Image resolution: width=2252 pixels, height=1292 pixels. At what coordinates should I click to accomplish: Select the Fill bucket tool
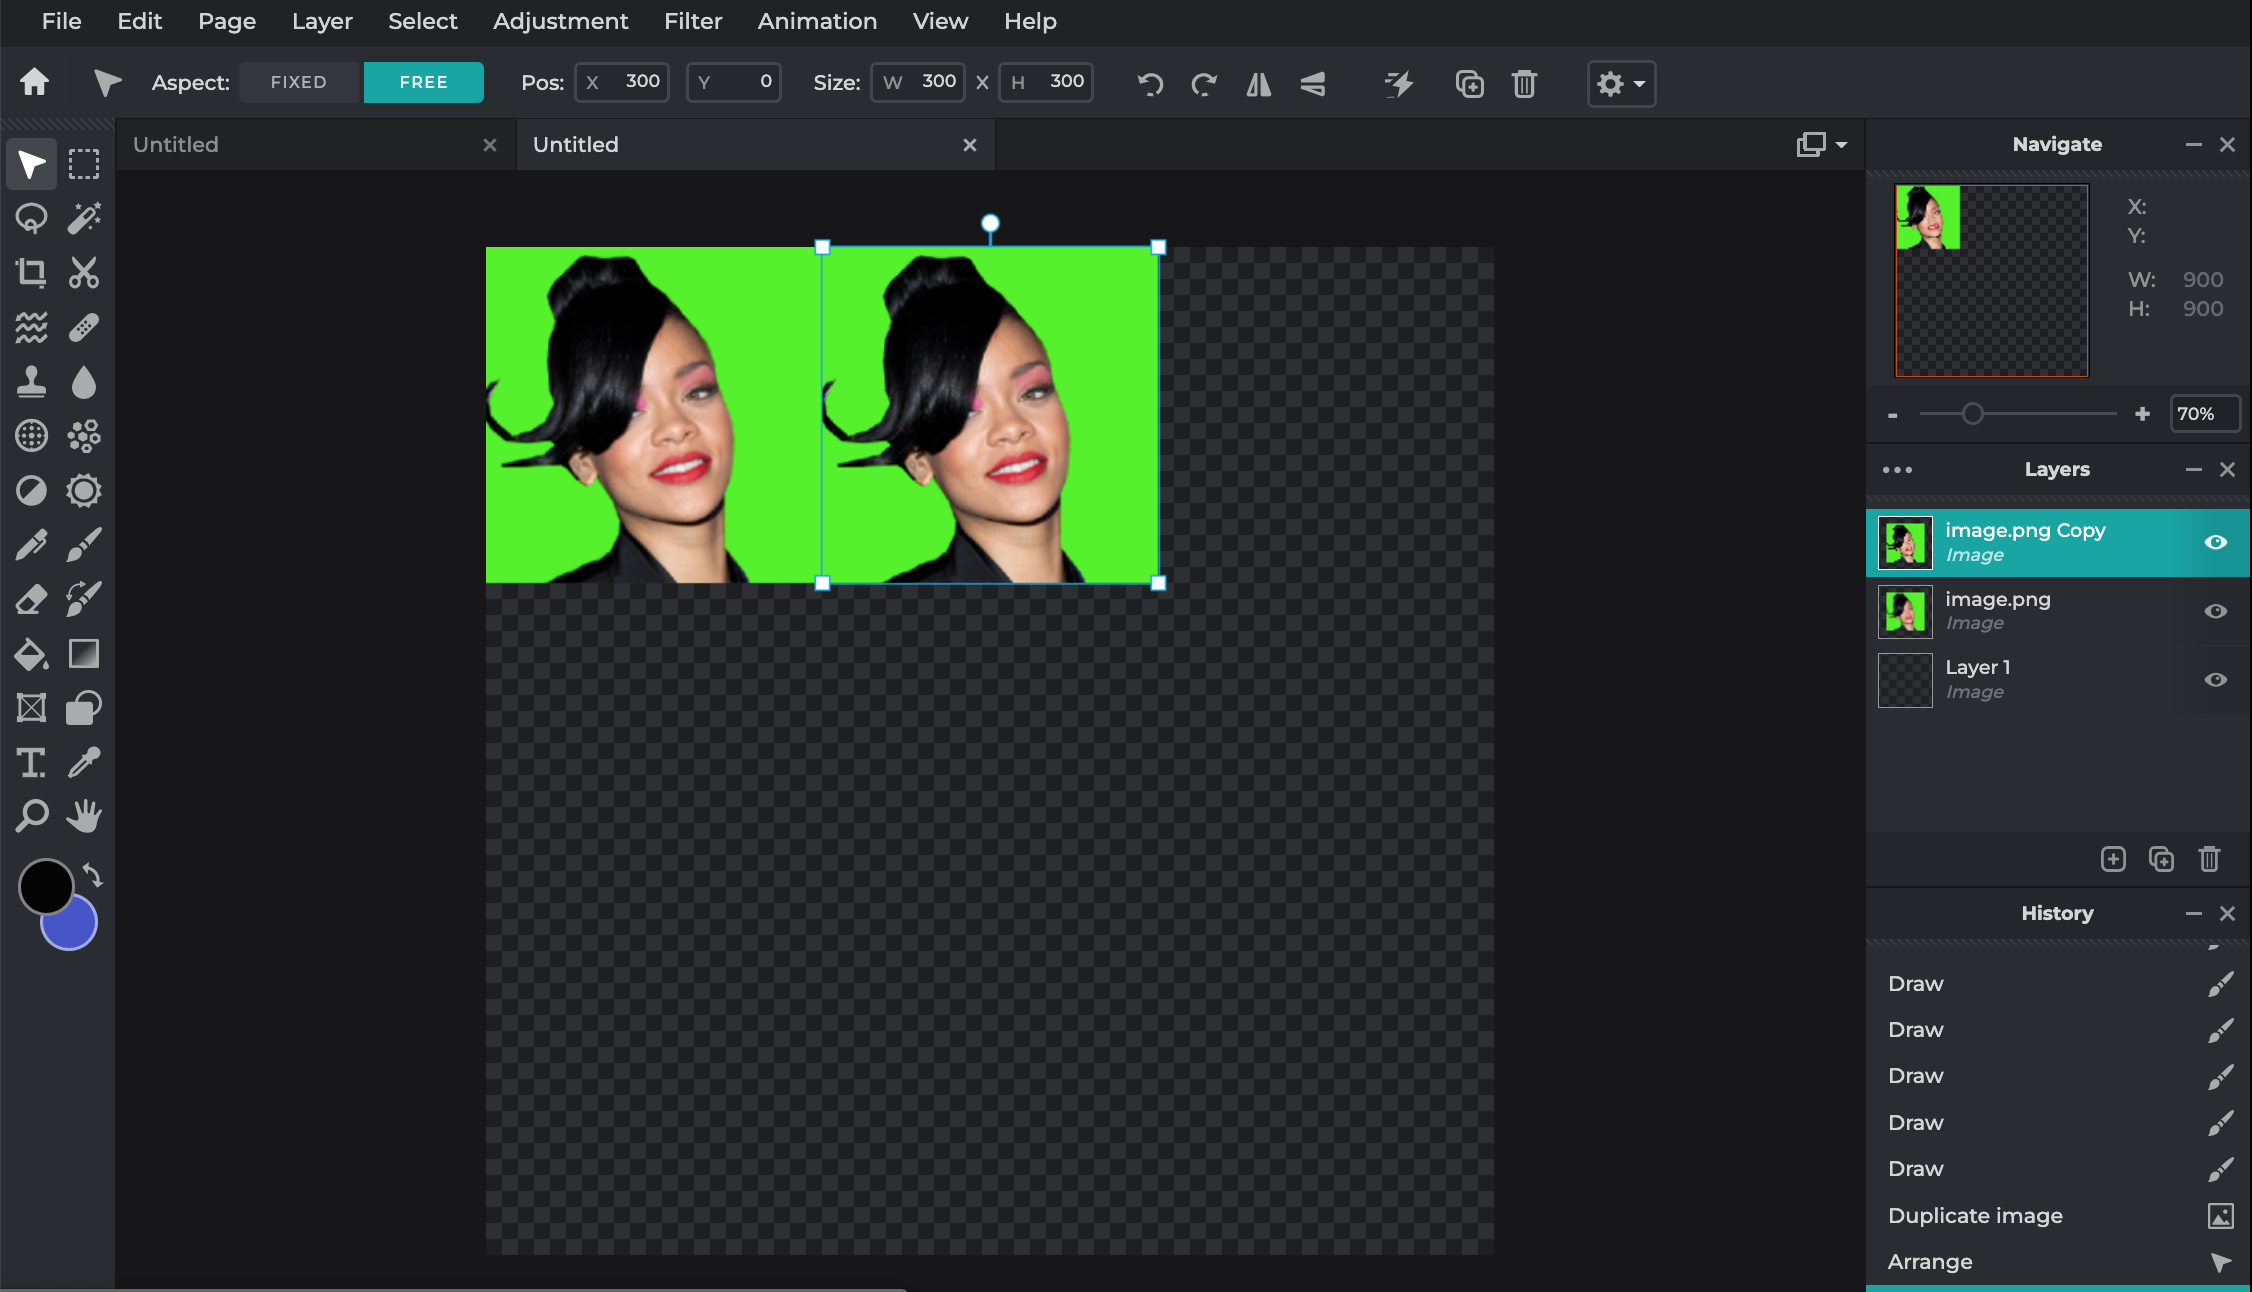31,654
